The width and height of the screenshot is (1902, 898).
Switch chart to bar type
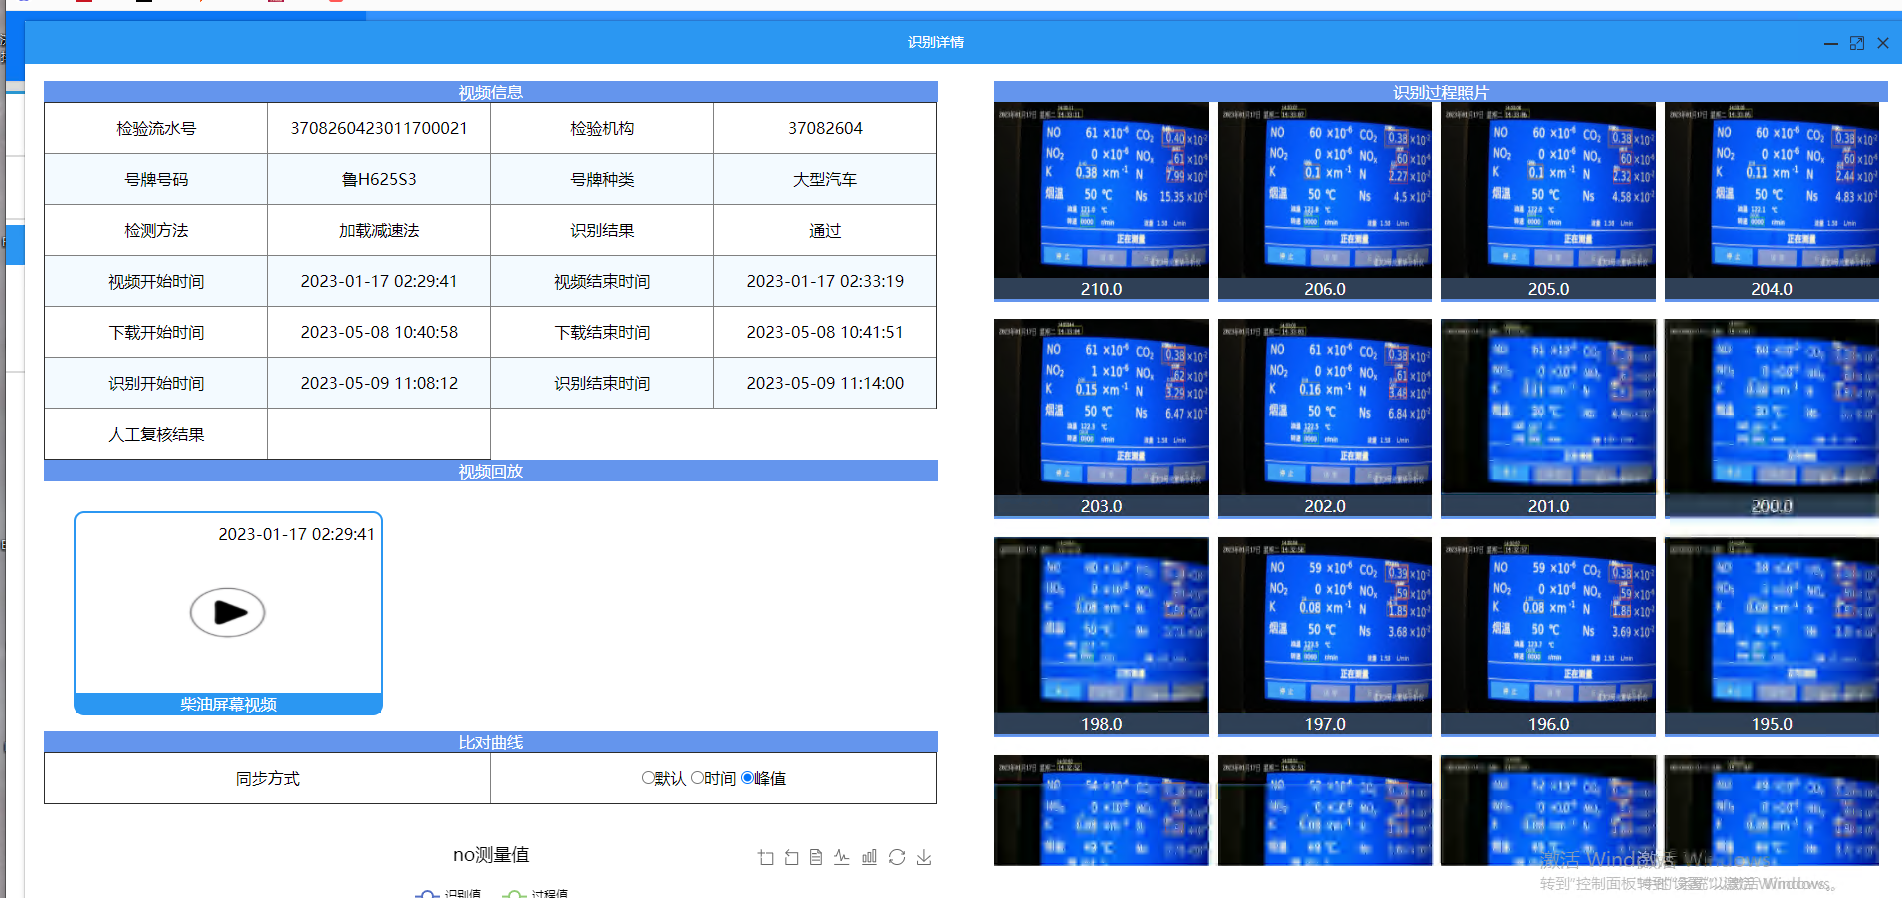869,857
